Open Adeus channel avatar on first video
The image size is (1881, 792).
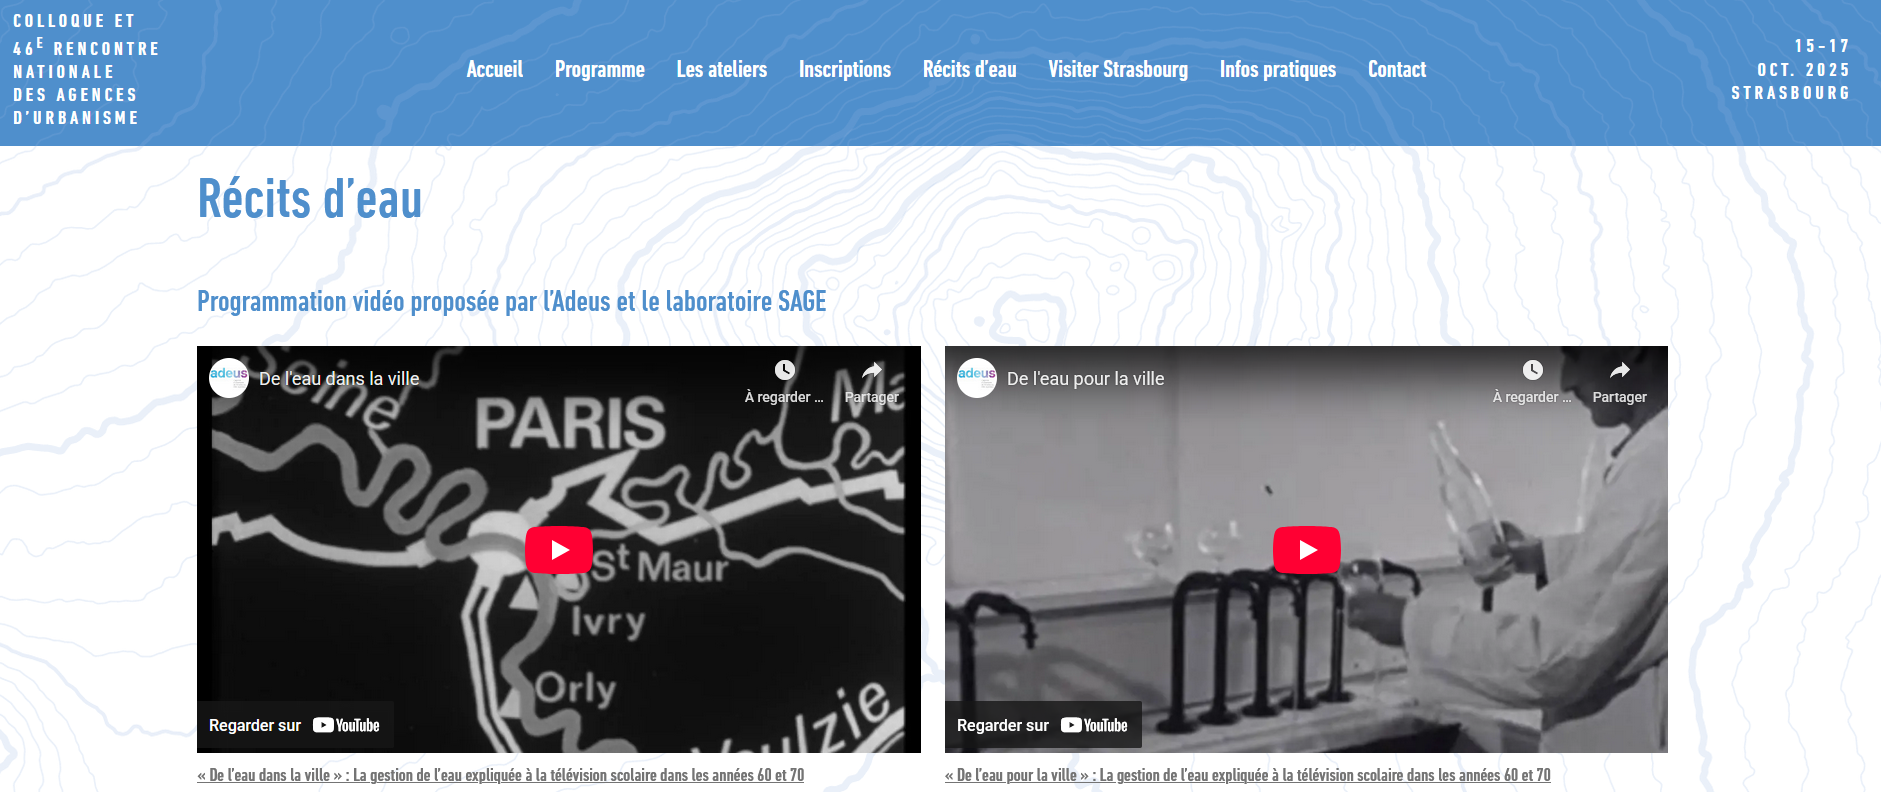click(229, 378)
